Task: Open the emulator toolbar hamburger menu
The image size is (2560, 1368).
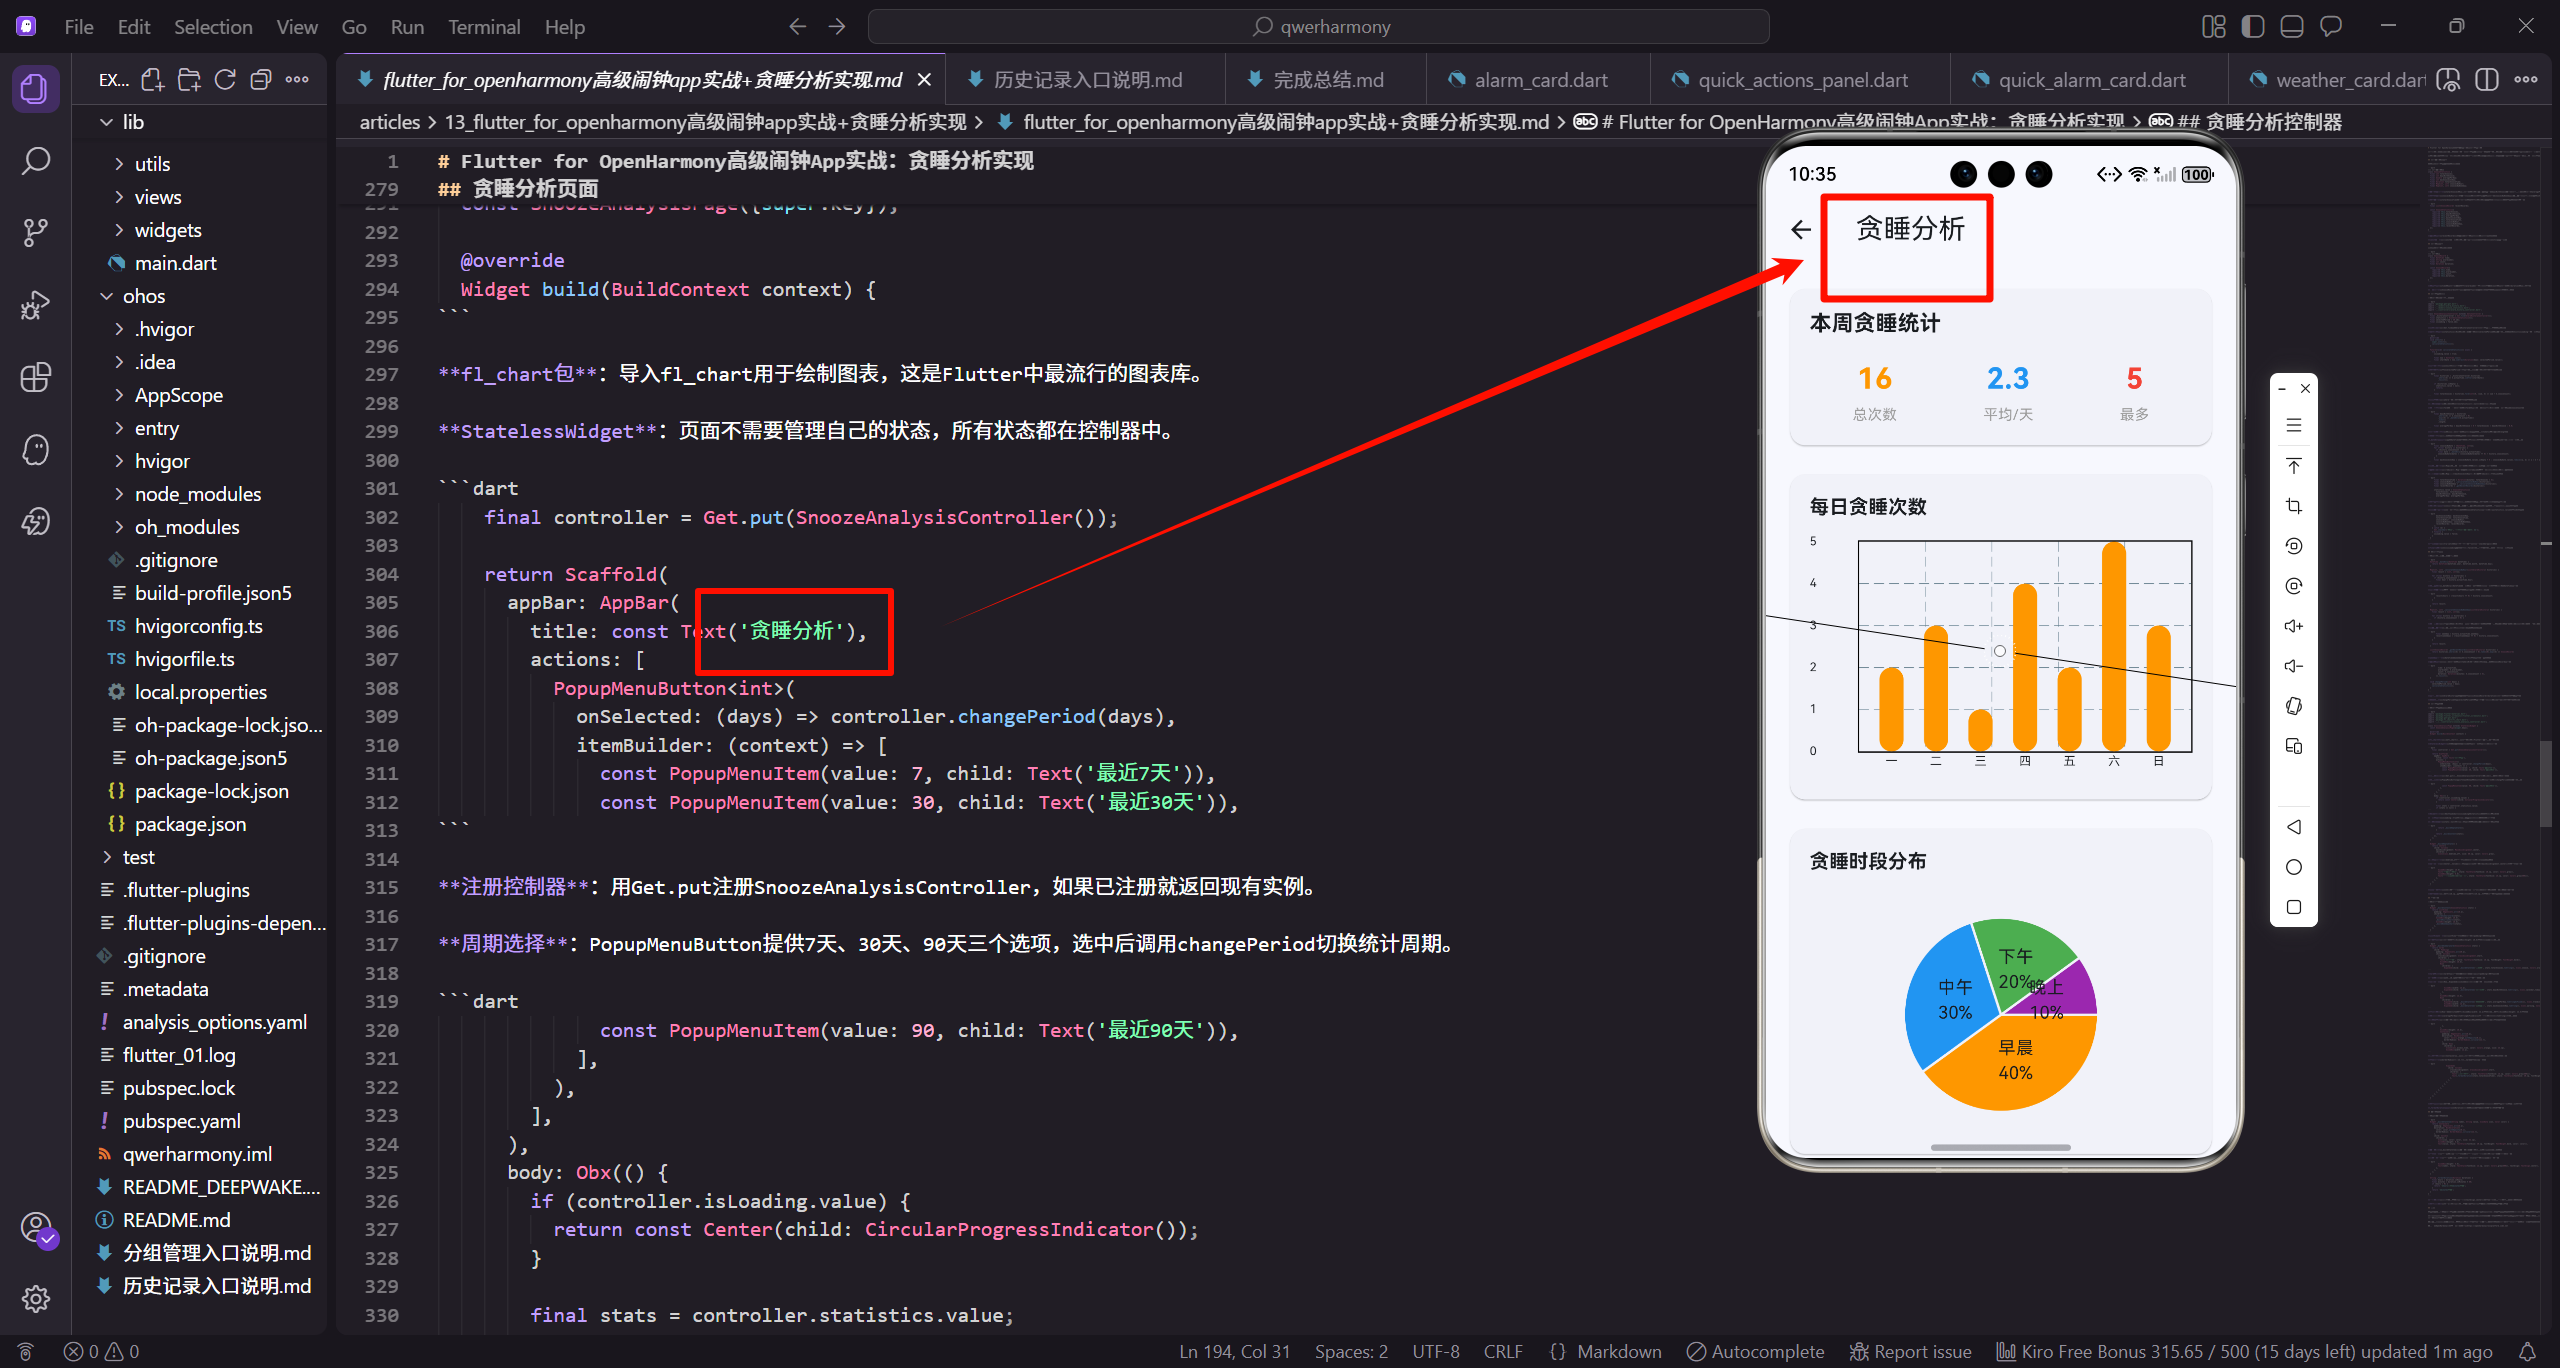Action: (2294, 426)
